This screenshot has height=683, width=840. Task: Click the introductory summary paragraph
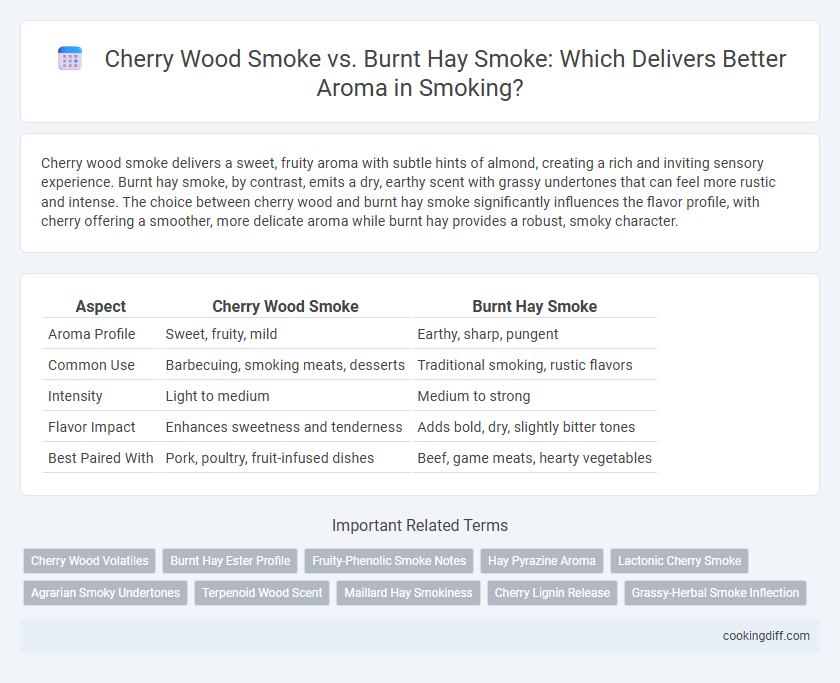pyautogui.click(x=408, y=192)
